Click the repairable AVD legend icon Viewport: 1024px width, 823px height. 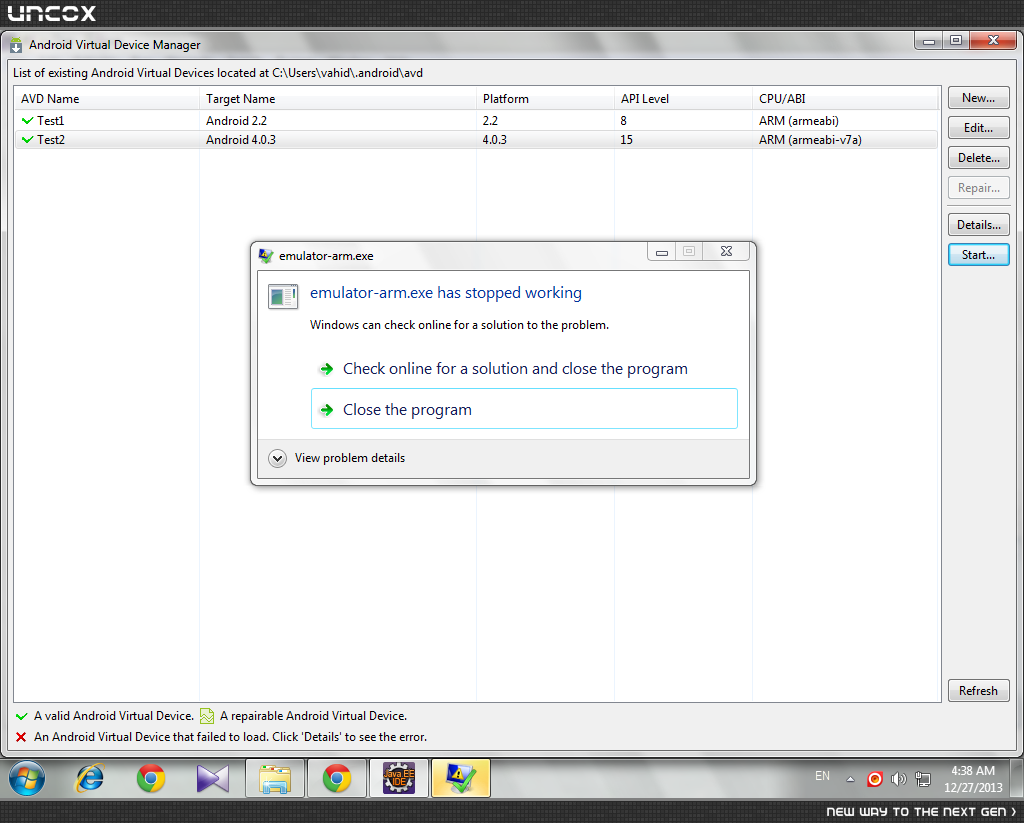pyautogui.click(x=206, y=716)
